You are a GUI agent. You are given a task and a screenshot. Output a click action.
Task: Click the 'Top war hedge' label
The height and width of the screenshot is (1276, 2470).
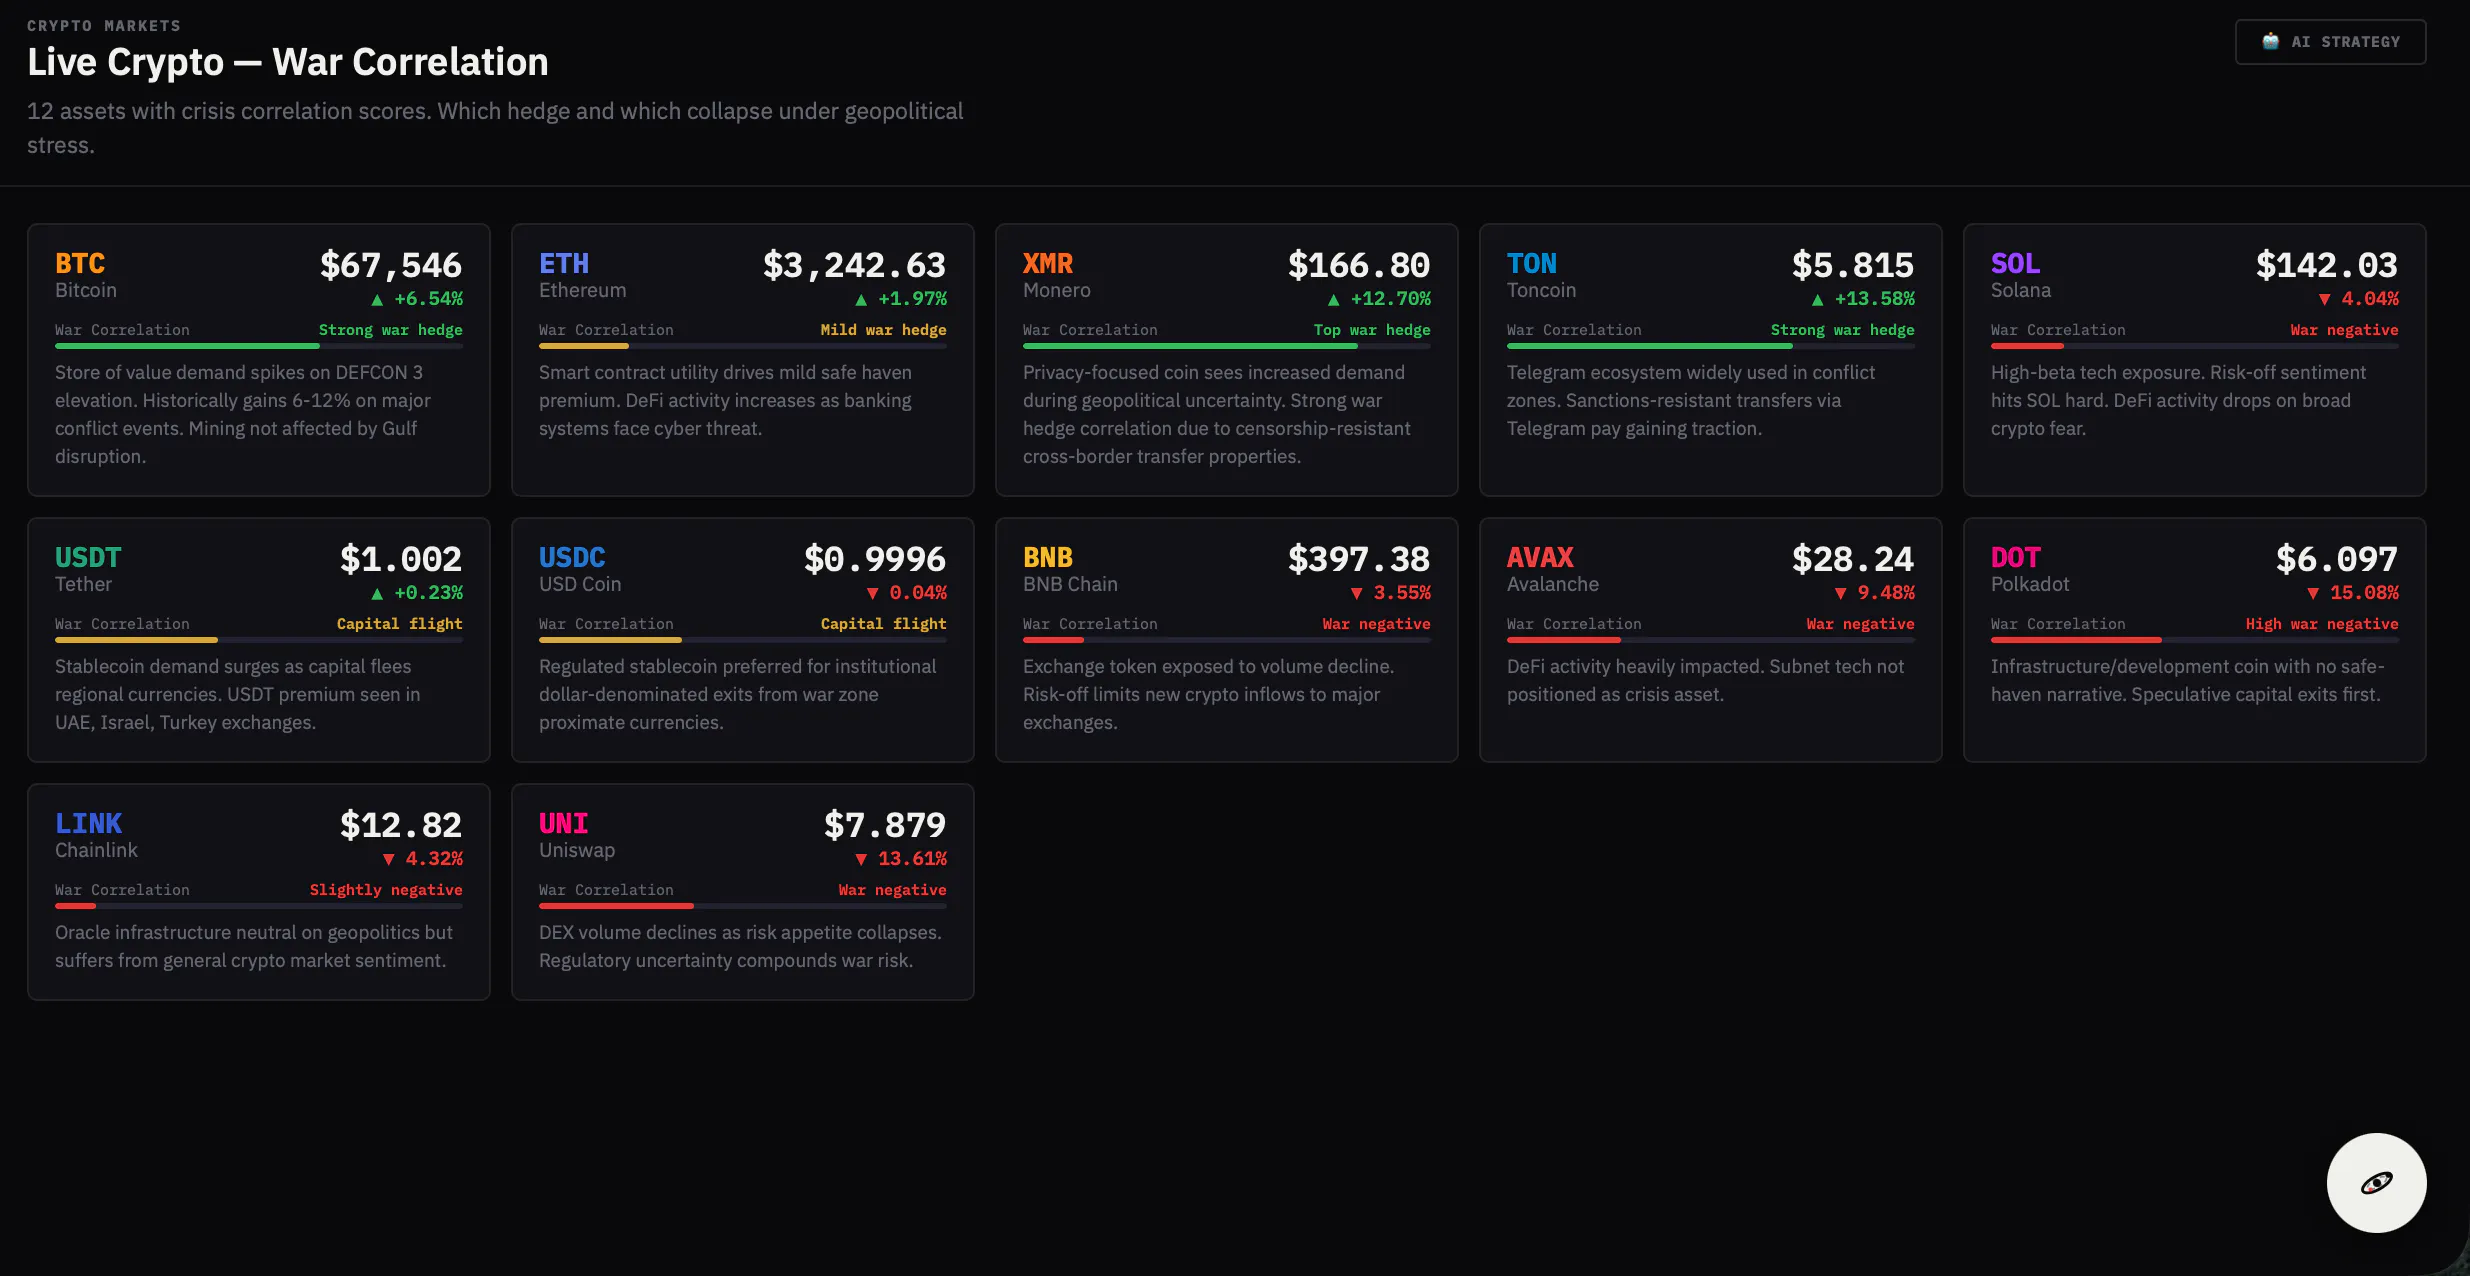[1372, 330]
